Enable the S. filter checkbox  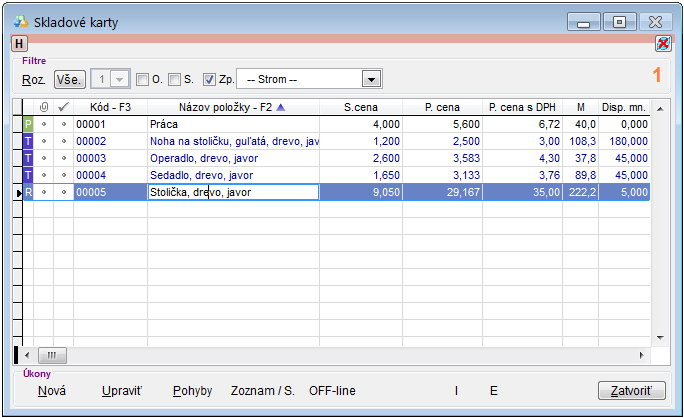pyautogui.click(x=174, y=80)
